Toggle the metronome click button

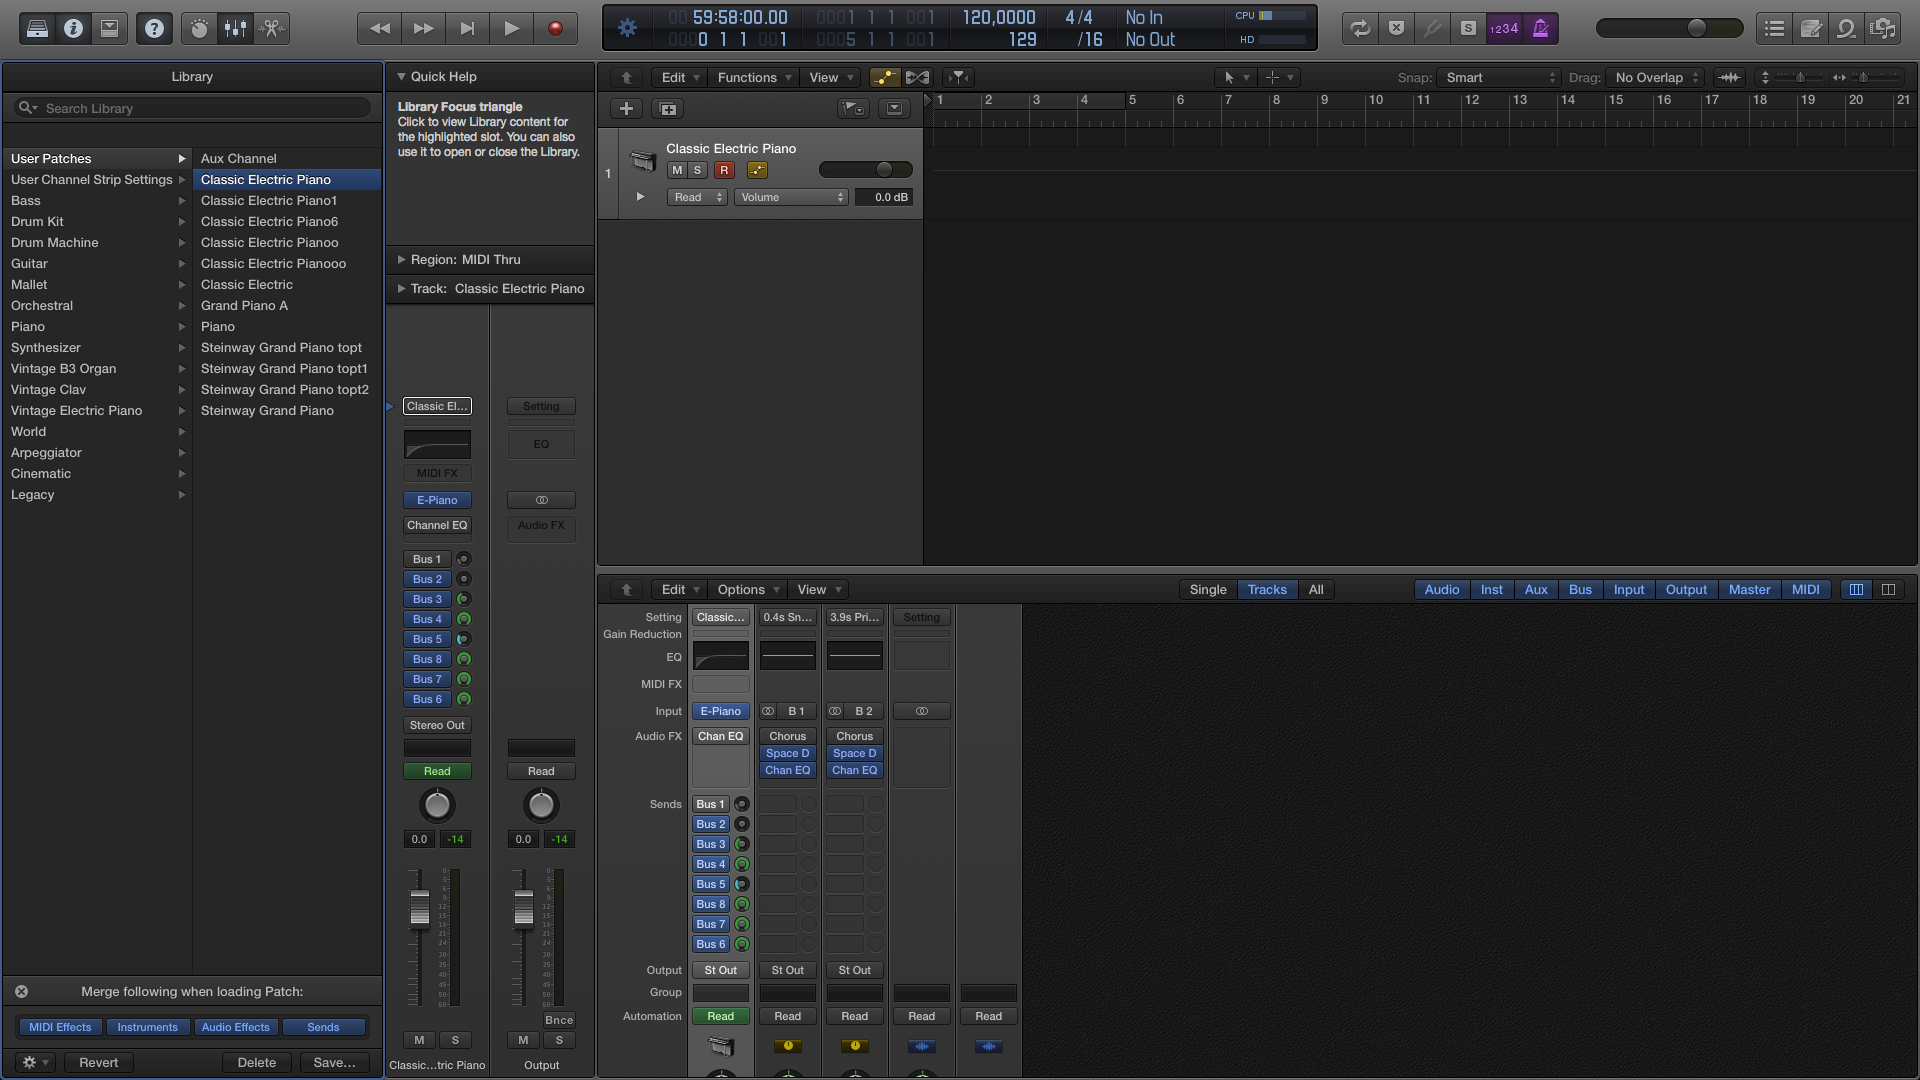(1541, 29)
